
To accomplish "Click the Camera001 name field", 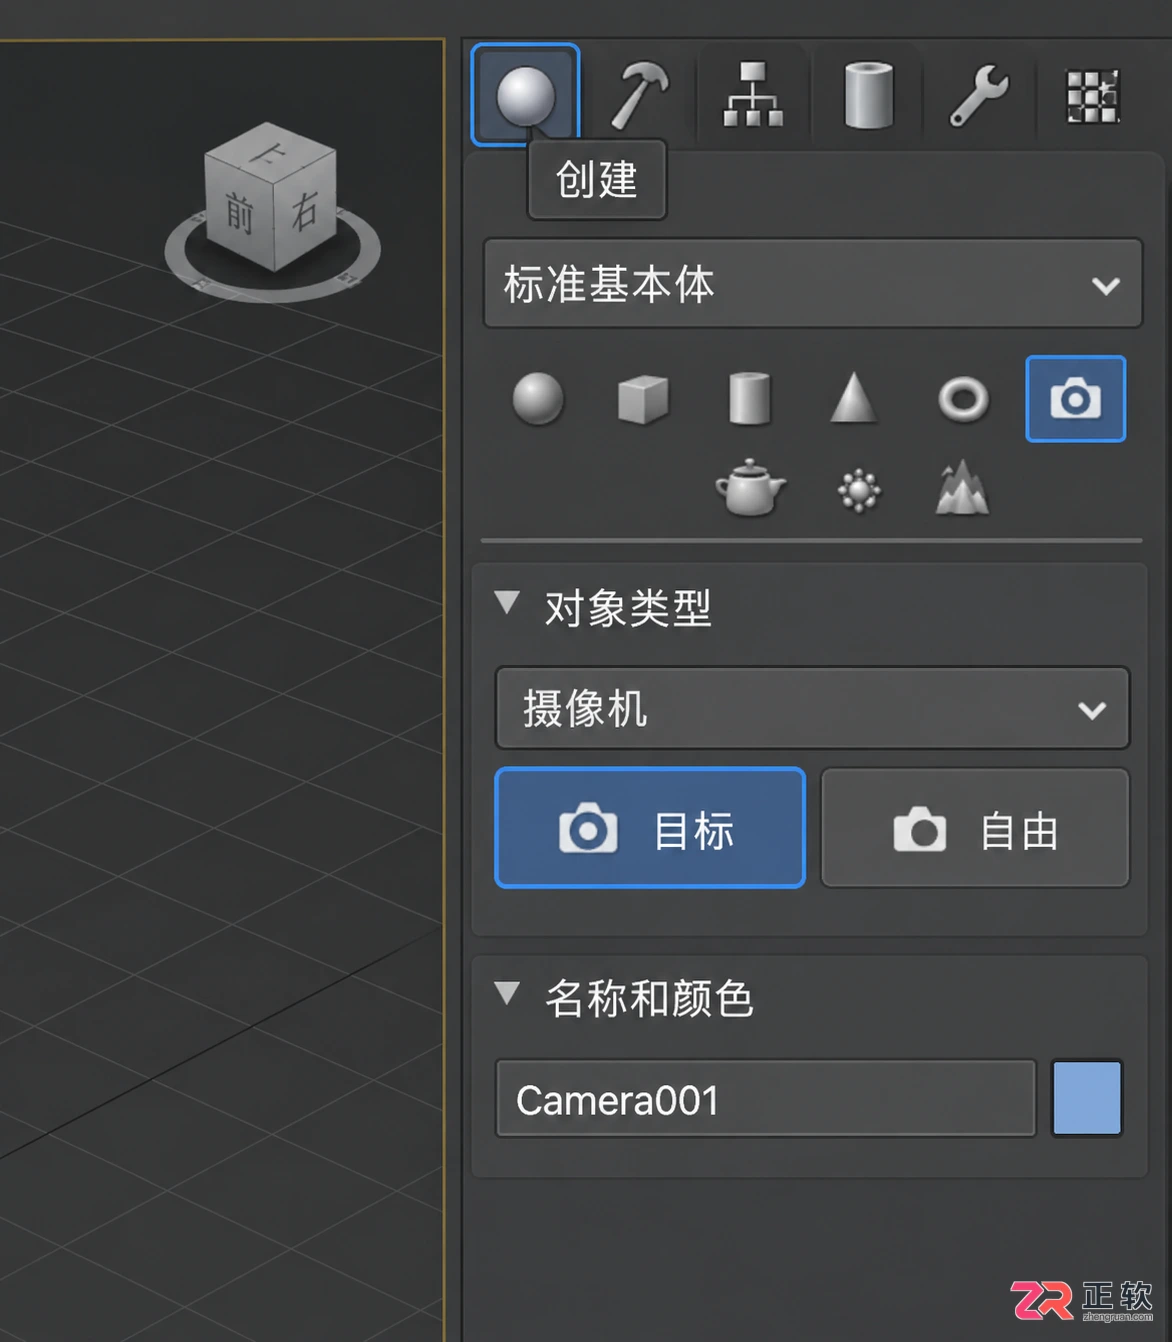I will coord(765,1099).
